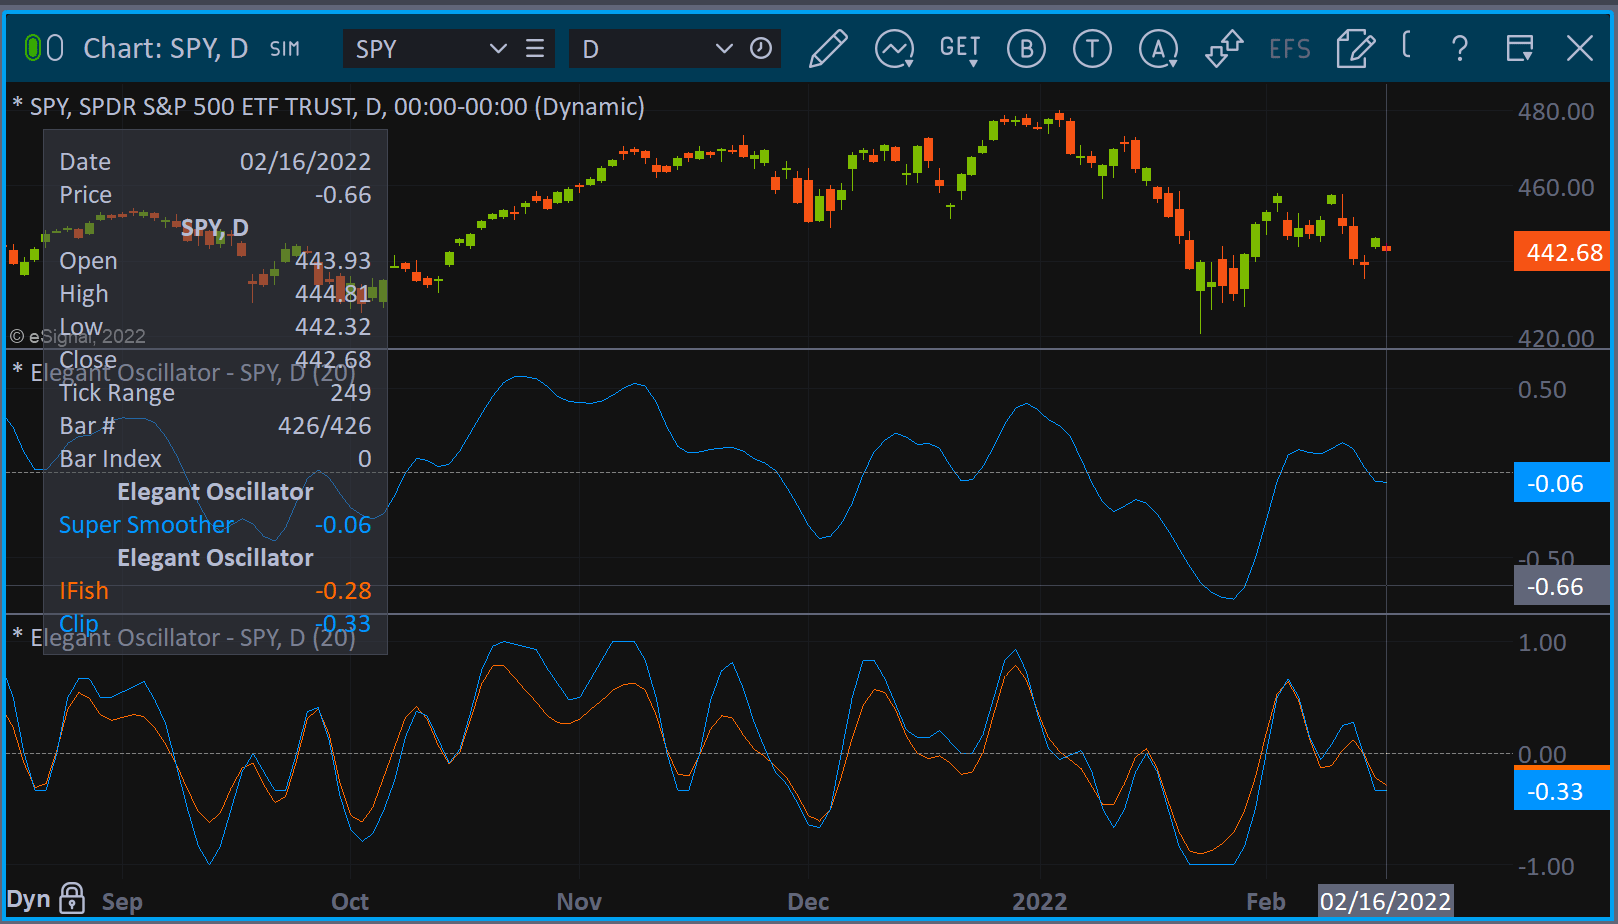Open help question mark icon
1618x924 pixels.
click(x=1460, y=48)
